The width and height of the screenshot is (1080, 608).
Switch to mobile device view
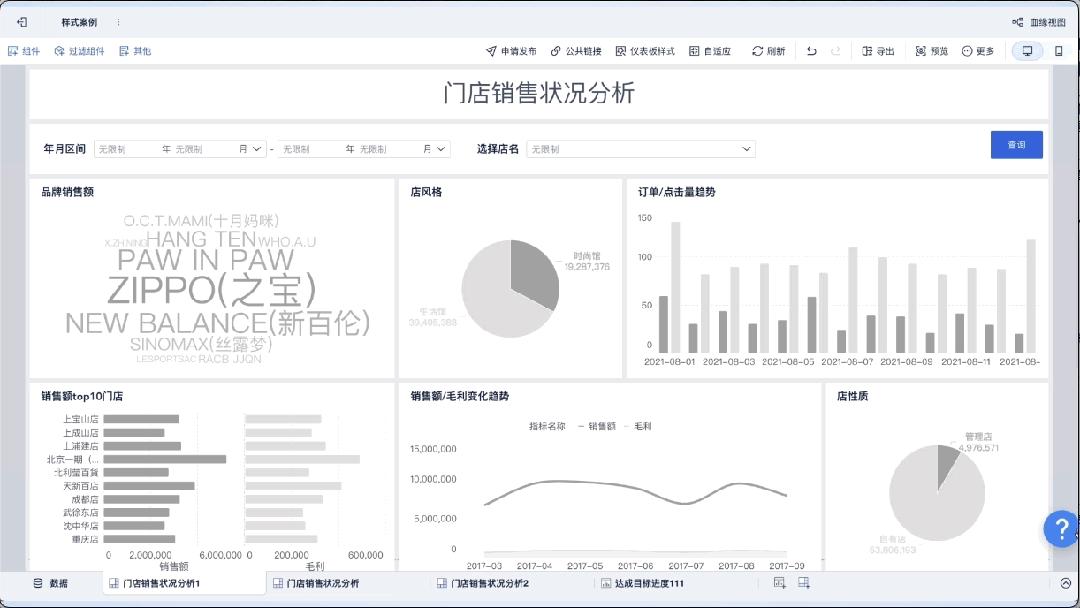[x=1061, y=50]
